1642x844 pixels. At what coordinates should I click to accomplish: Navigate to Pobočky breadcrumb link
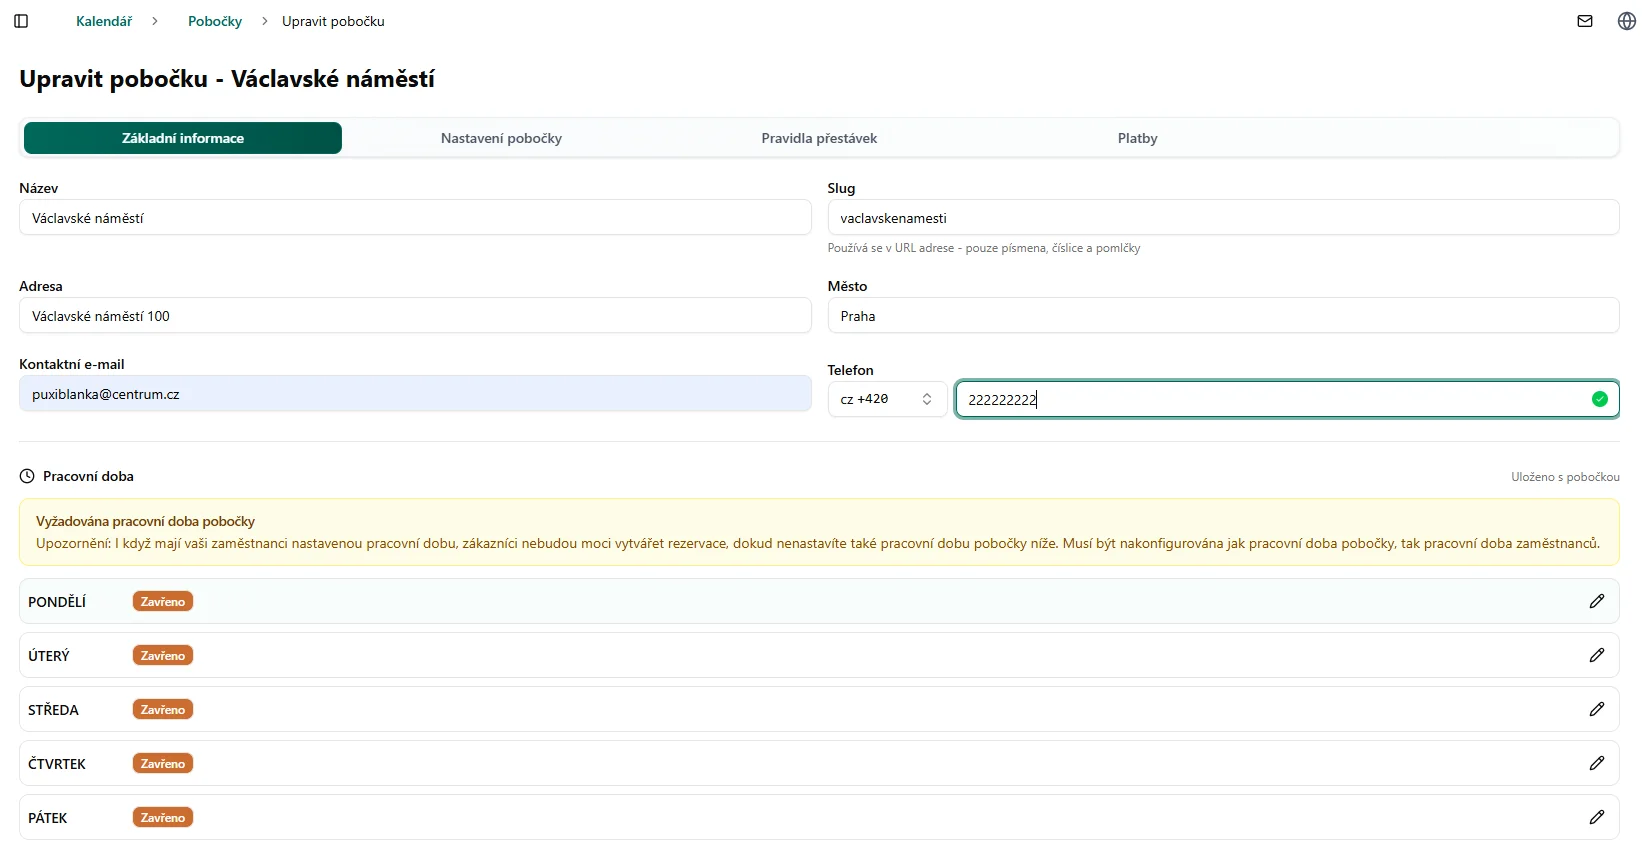coord(215,21)
